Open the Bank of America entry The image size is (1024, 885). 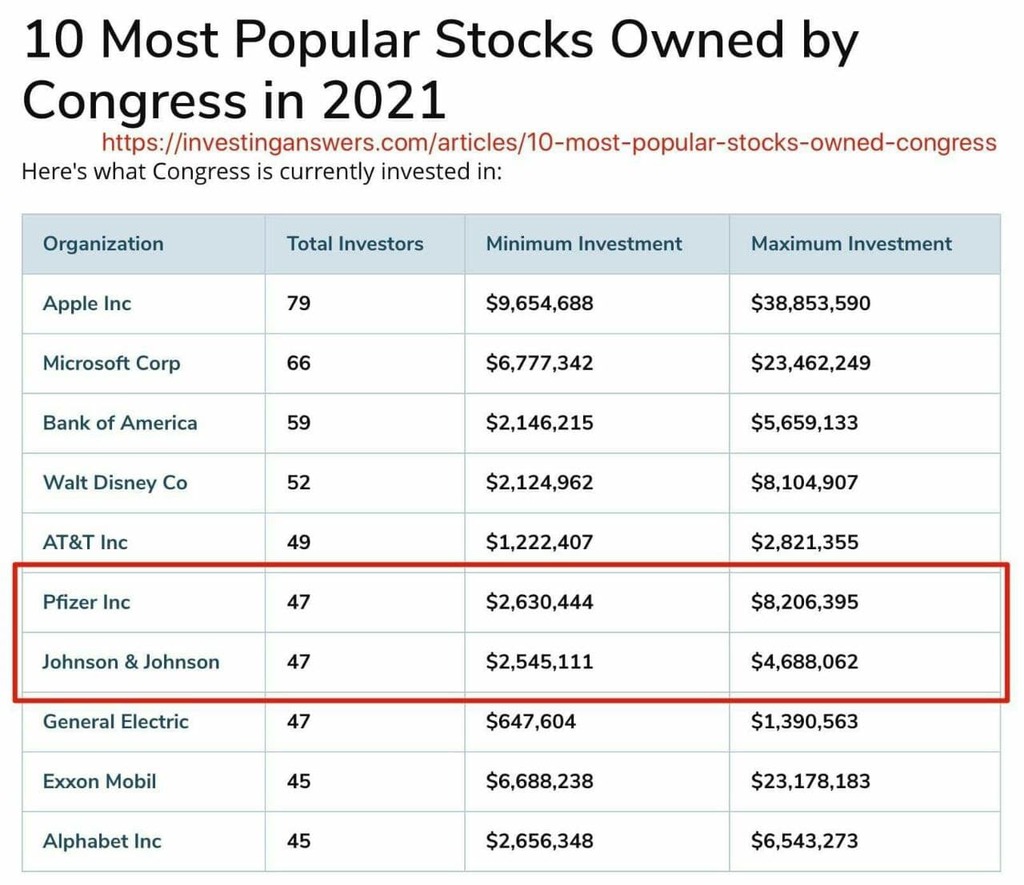(120, 423)
